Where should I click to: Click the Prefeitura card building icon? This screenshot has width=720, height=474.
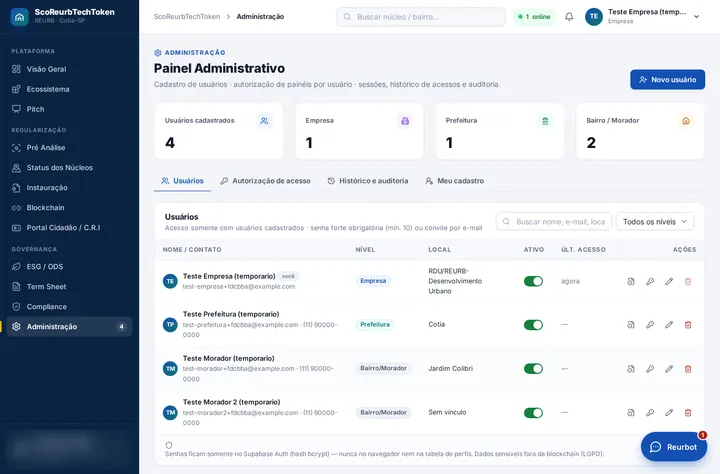coord(545,121)
